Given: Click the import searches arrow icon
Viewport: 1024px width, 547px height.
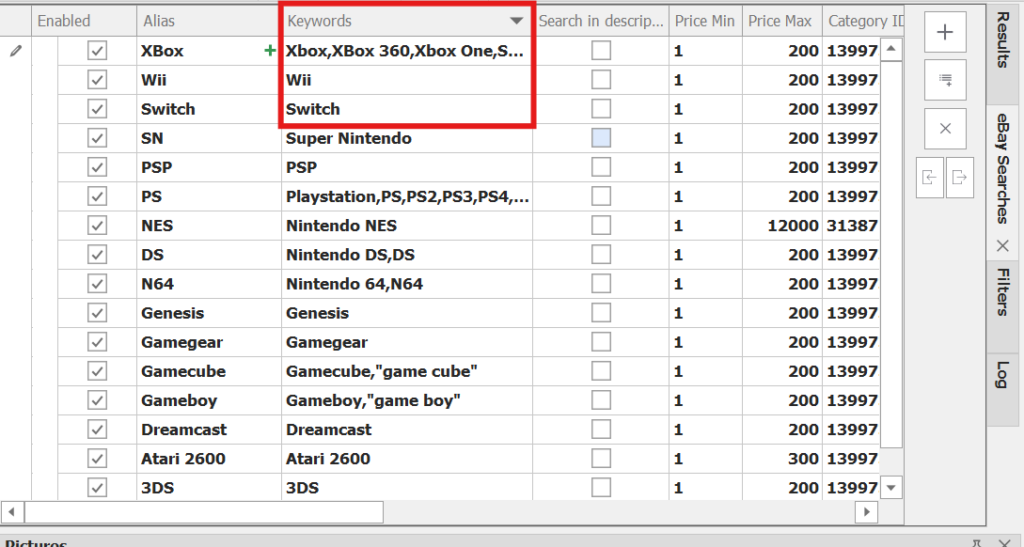Looking at the screenshot, I should tap(929, 178).
